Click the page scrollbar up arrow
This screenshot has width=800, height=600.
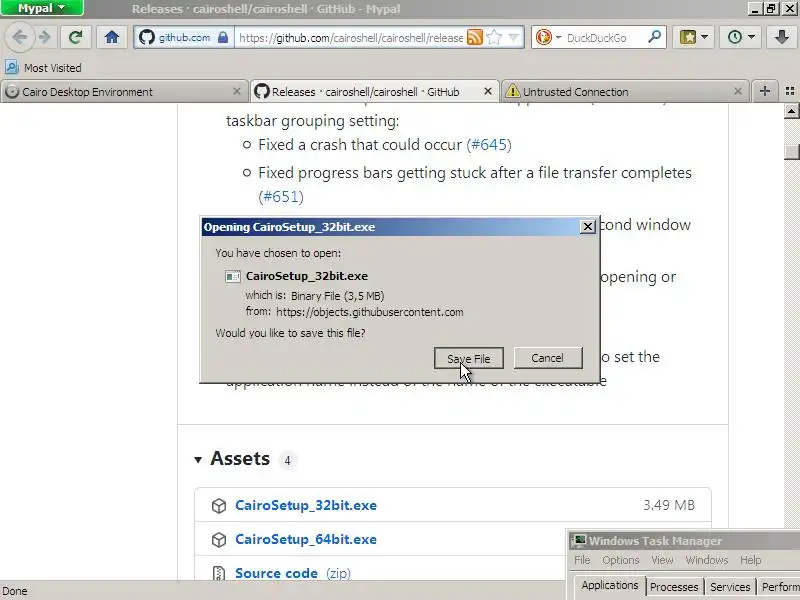click(791, 111)
